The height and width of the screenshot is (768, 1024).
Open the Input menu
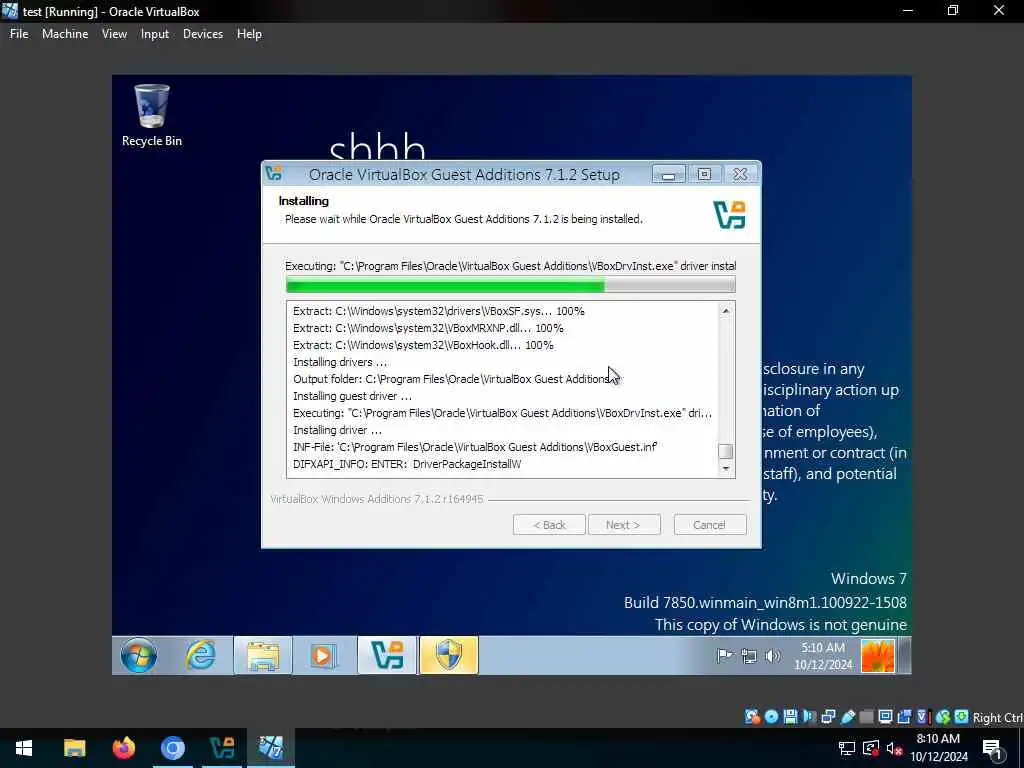point(155,34)
